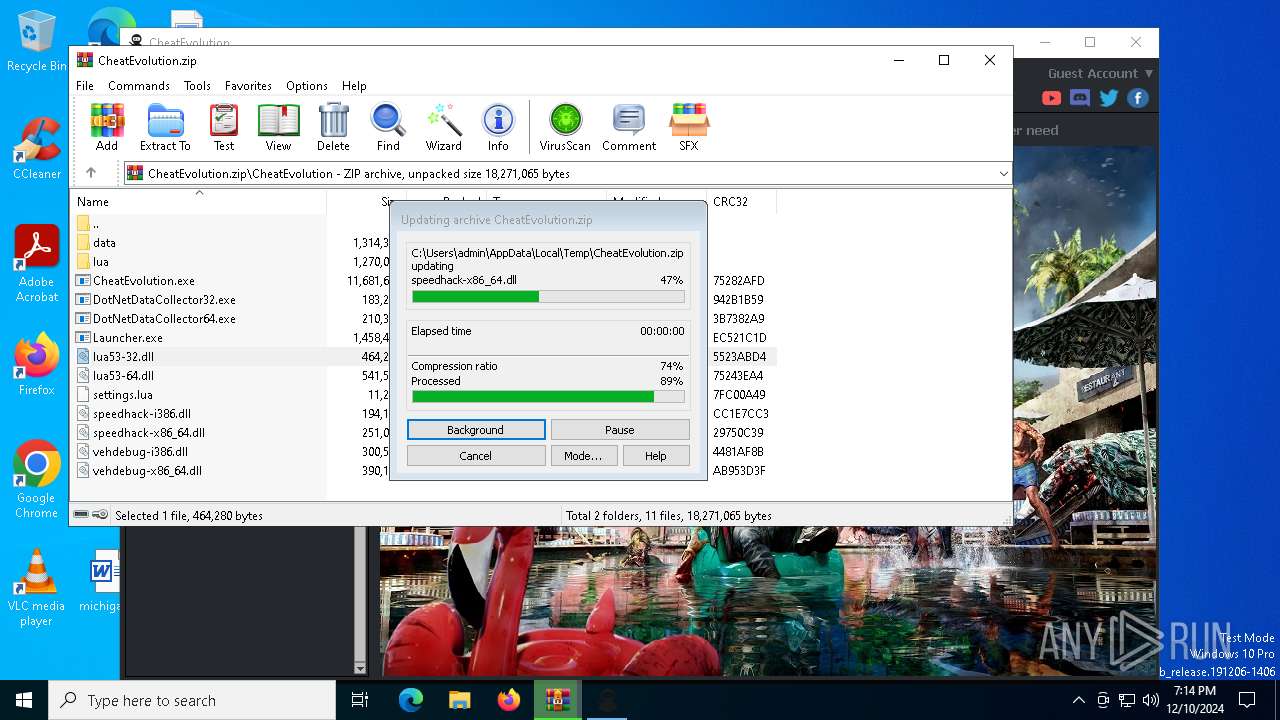The height and width of the screenshot is (720, 1280).
Task: Click the YouTube icon in background window
Action: pyautogui.click(x=1051, y=98)
